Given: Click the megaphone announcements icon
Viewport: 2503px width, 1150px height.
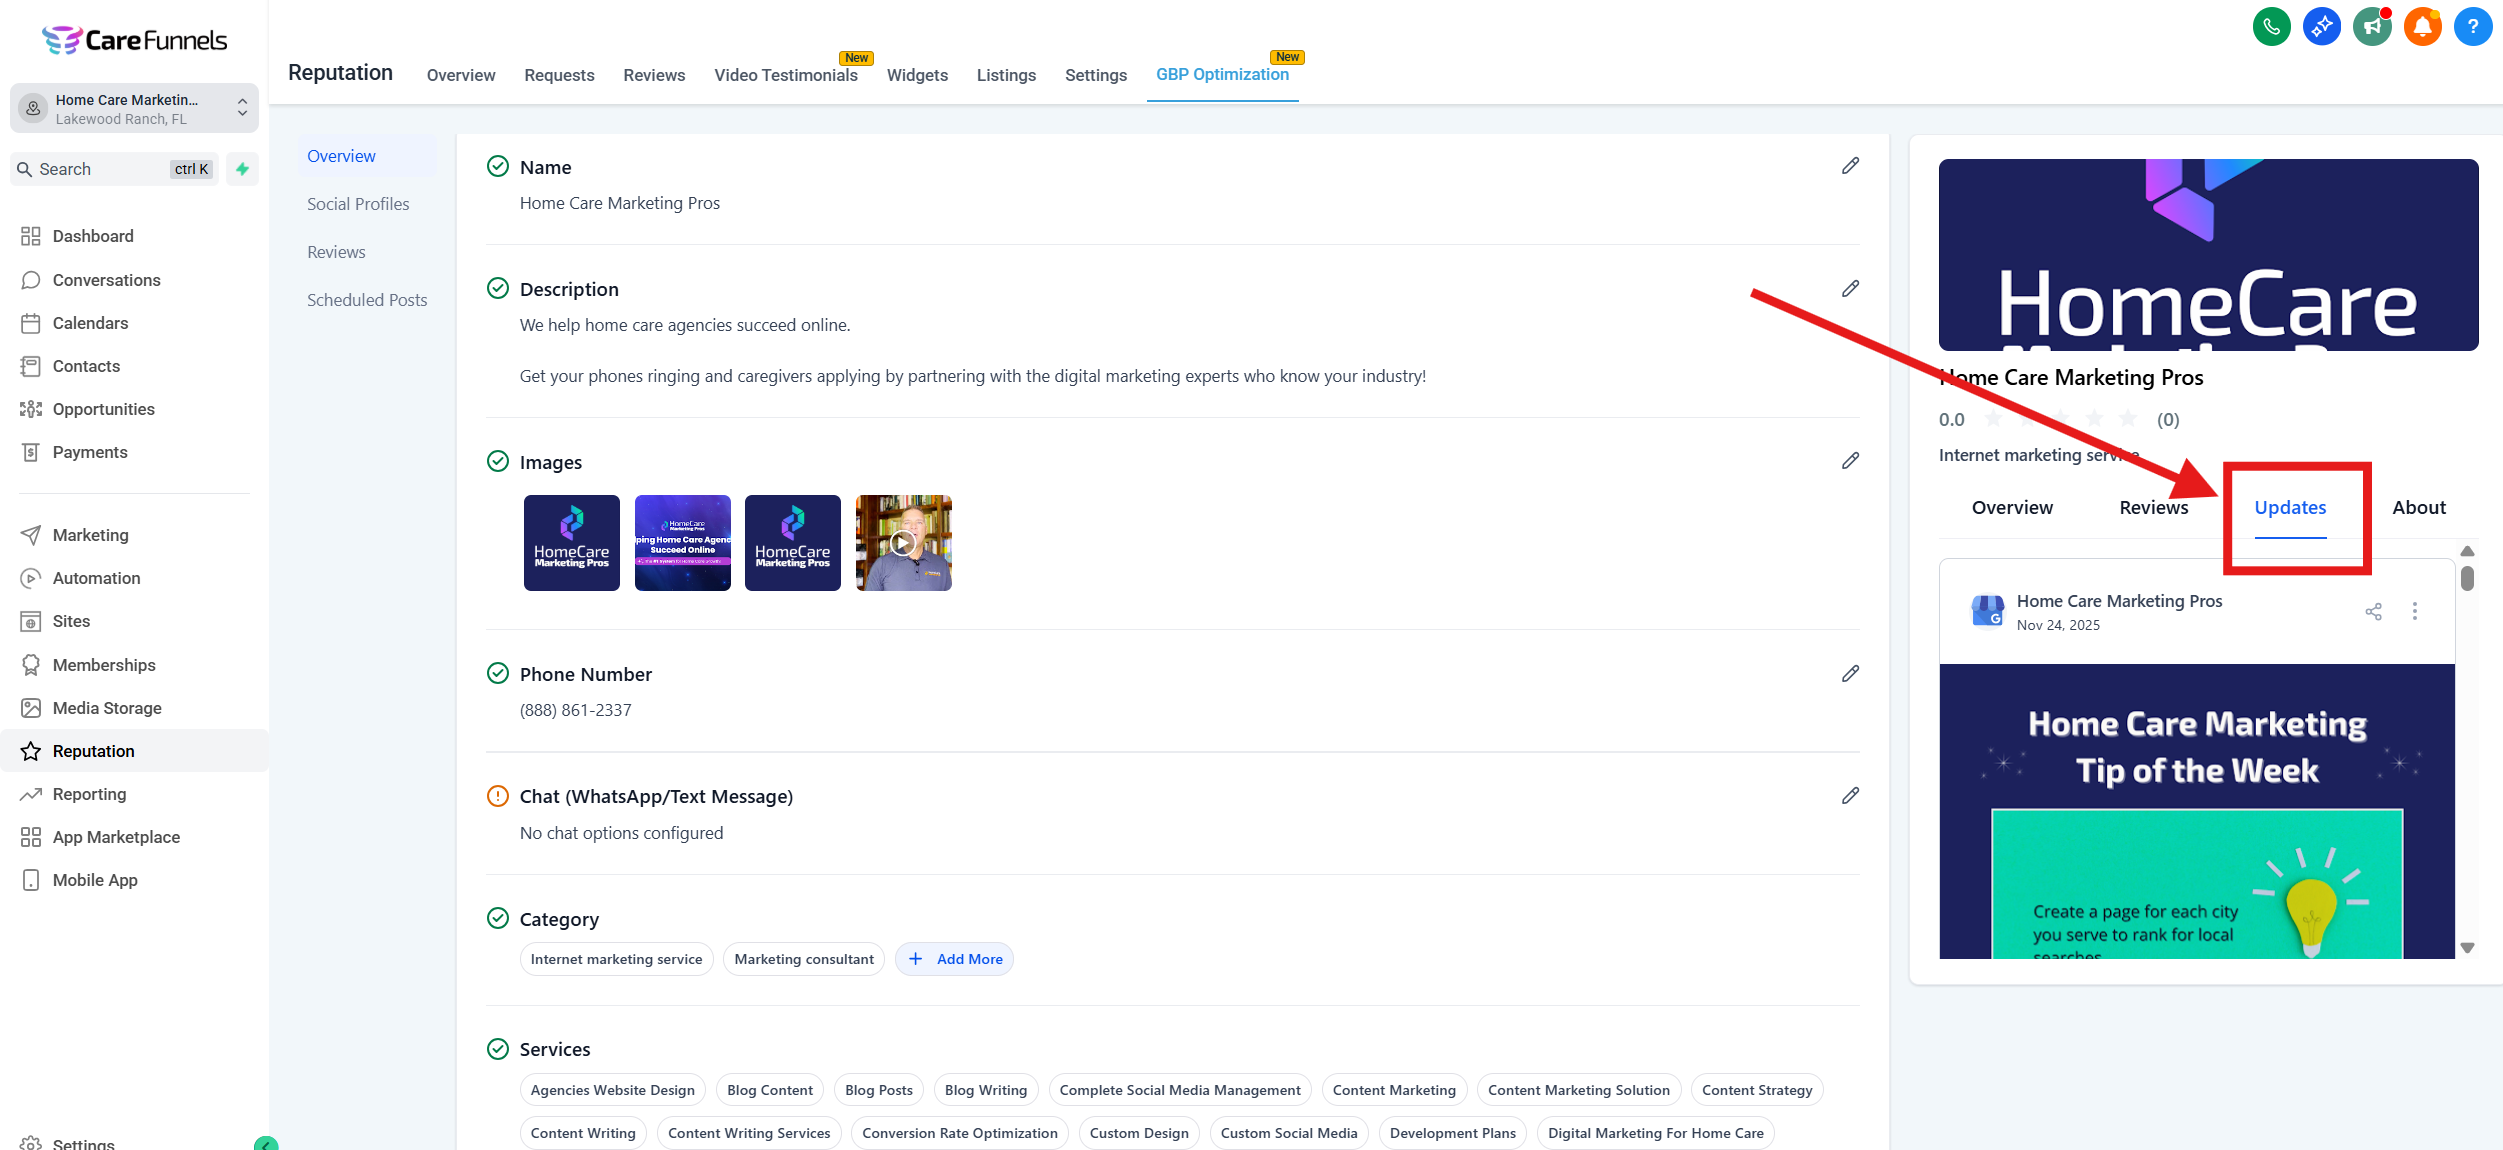Looking at the screenshot, I should click(x=2372, y=27).
